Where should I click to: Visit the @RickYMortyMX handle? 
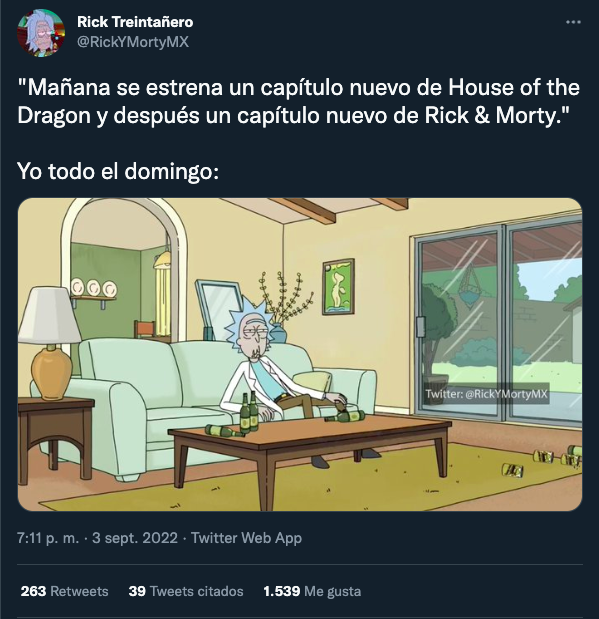(x=133, y=42)
